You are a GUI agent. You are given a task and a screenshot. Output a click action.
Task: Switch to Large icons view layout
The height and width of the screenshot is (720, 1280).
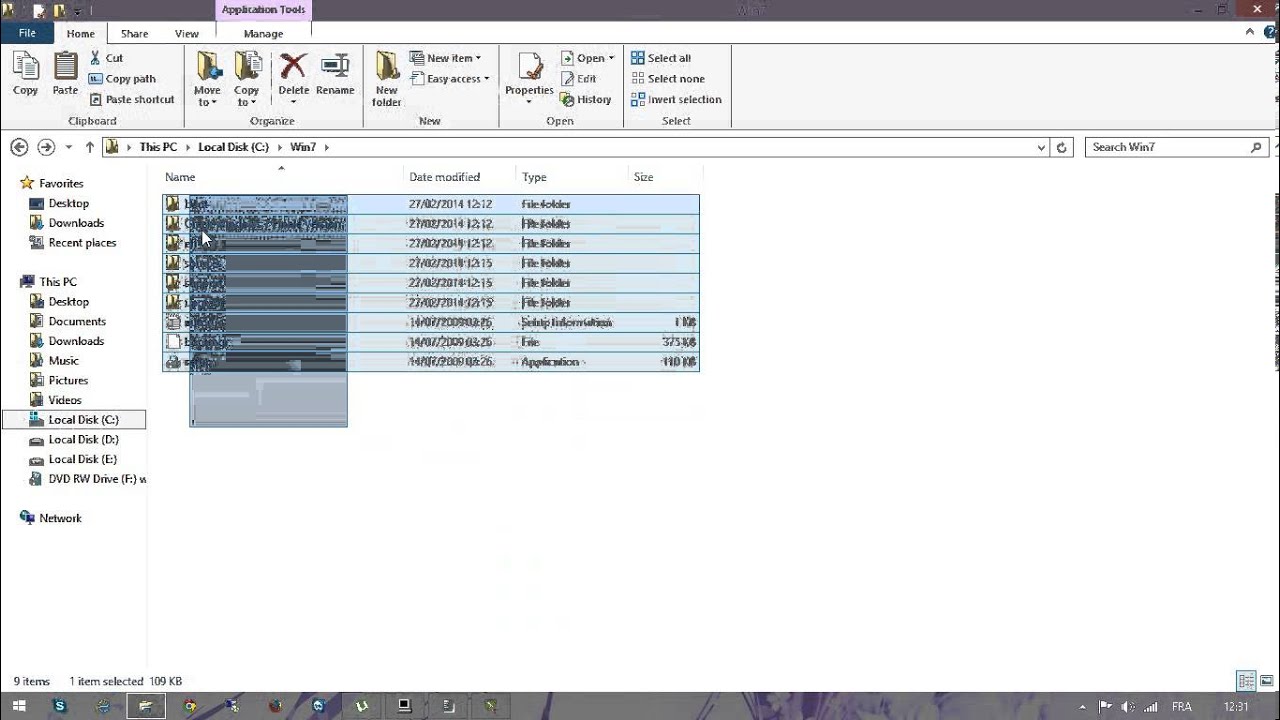click(x=1266, y=681)
